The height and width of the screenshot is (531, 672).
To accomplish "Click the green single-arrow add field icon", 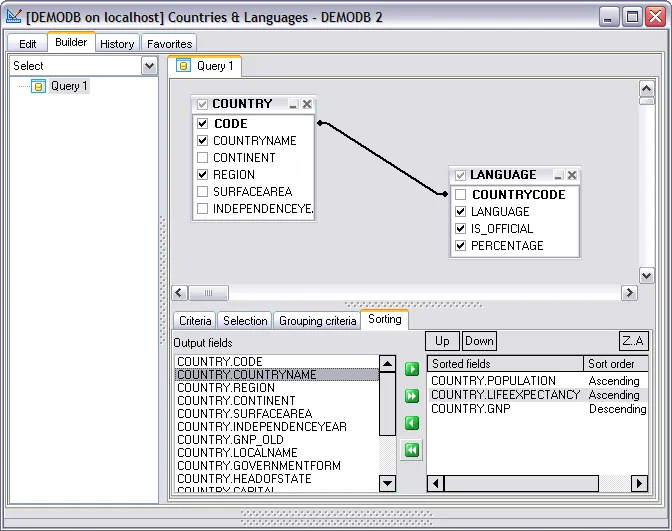I will coord(411,369).
